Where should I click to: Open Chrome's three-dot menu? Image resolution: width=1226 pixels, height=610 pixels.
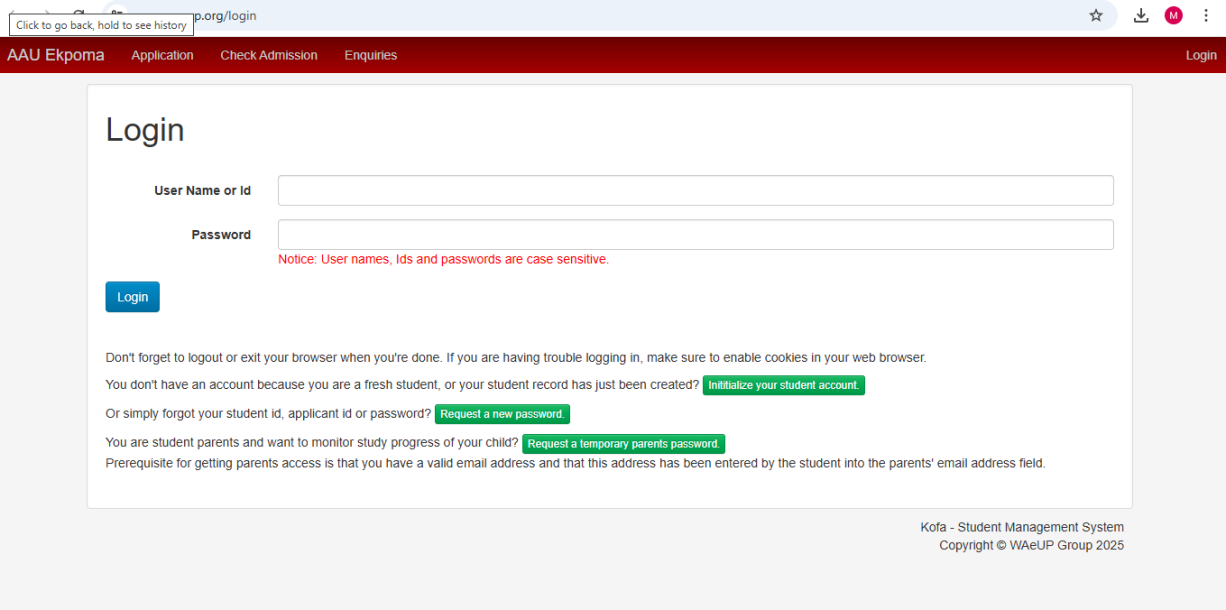point(1206,15)
